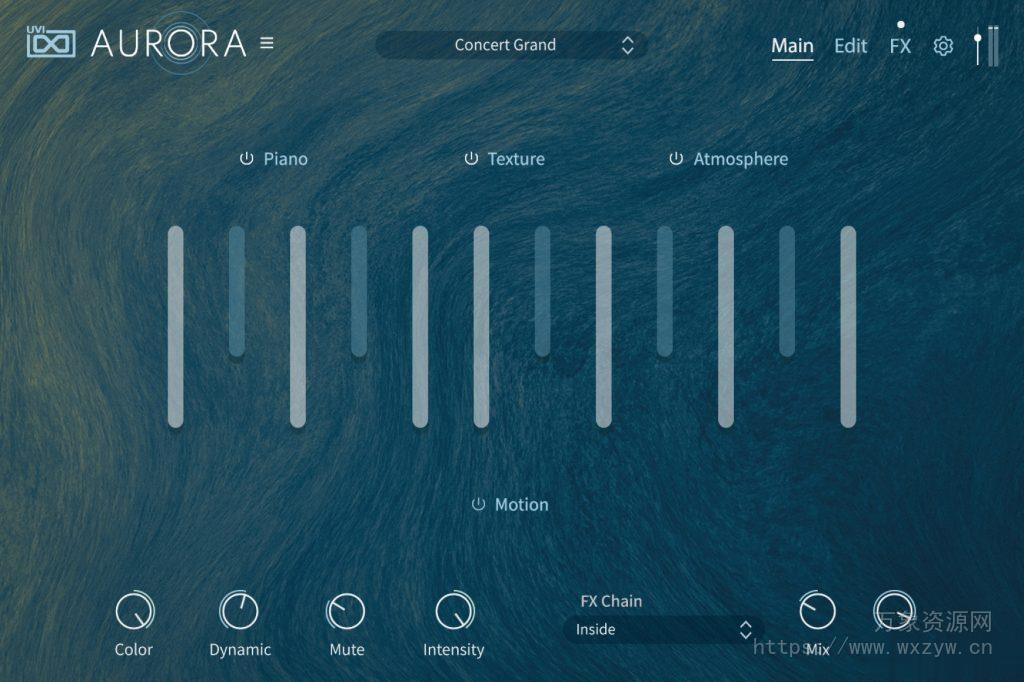
Task: Adjust the Color knob
Action: (x=134, y=612)
